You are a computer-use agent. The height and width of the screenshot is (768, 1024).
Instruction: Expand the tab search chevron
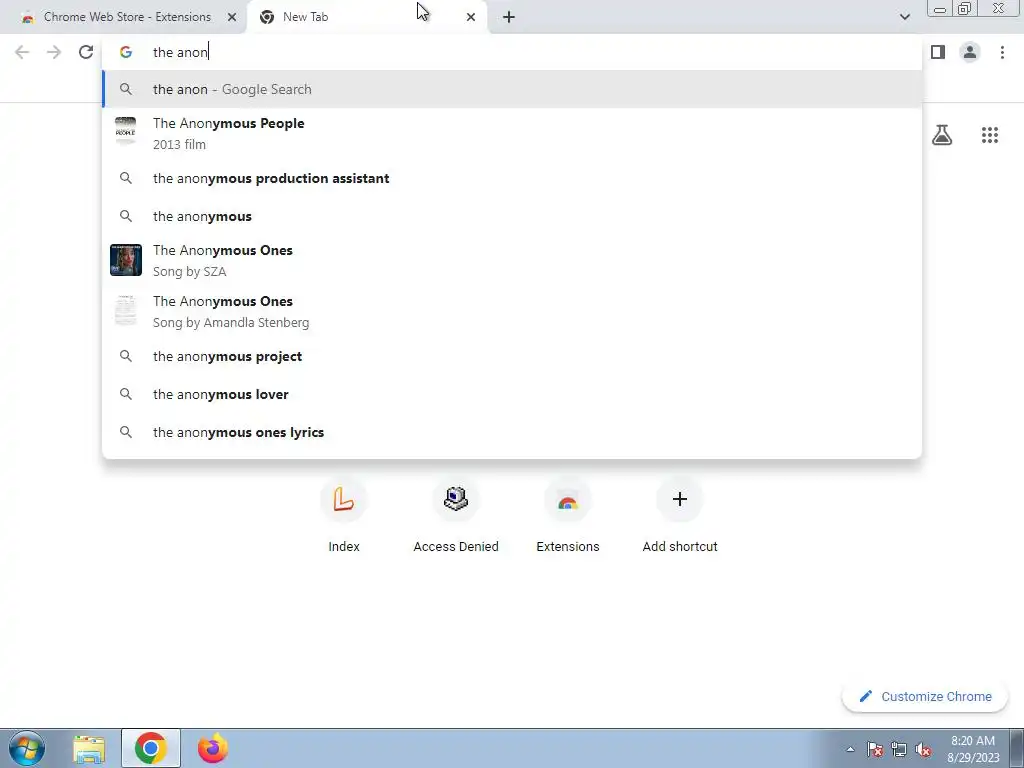tap(904, 17)
